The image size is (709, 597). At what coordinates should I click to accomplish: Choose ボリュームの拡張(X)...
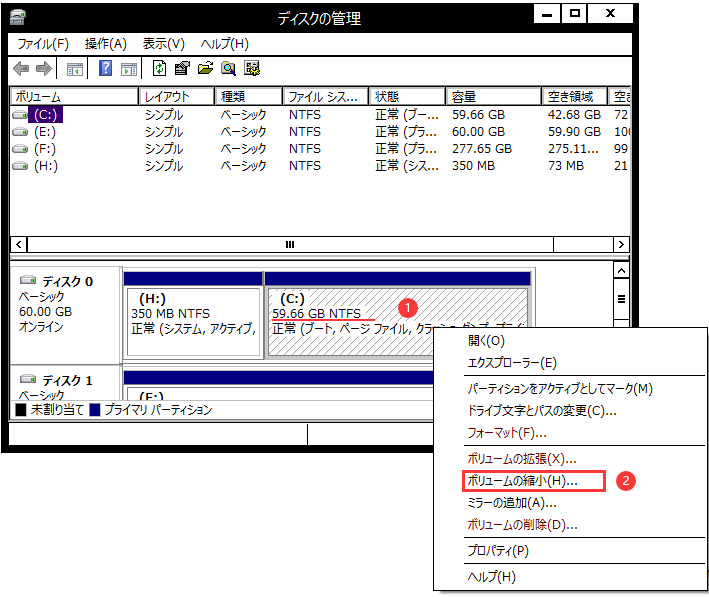coord(522,459)
